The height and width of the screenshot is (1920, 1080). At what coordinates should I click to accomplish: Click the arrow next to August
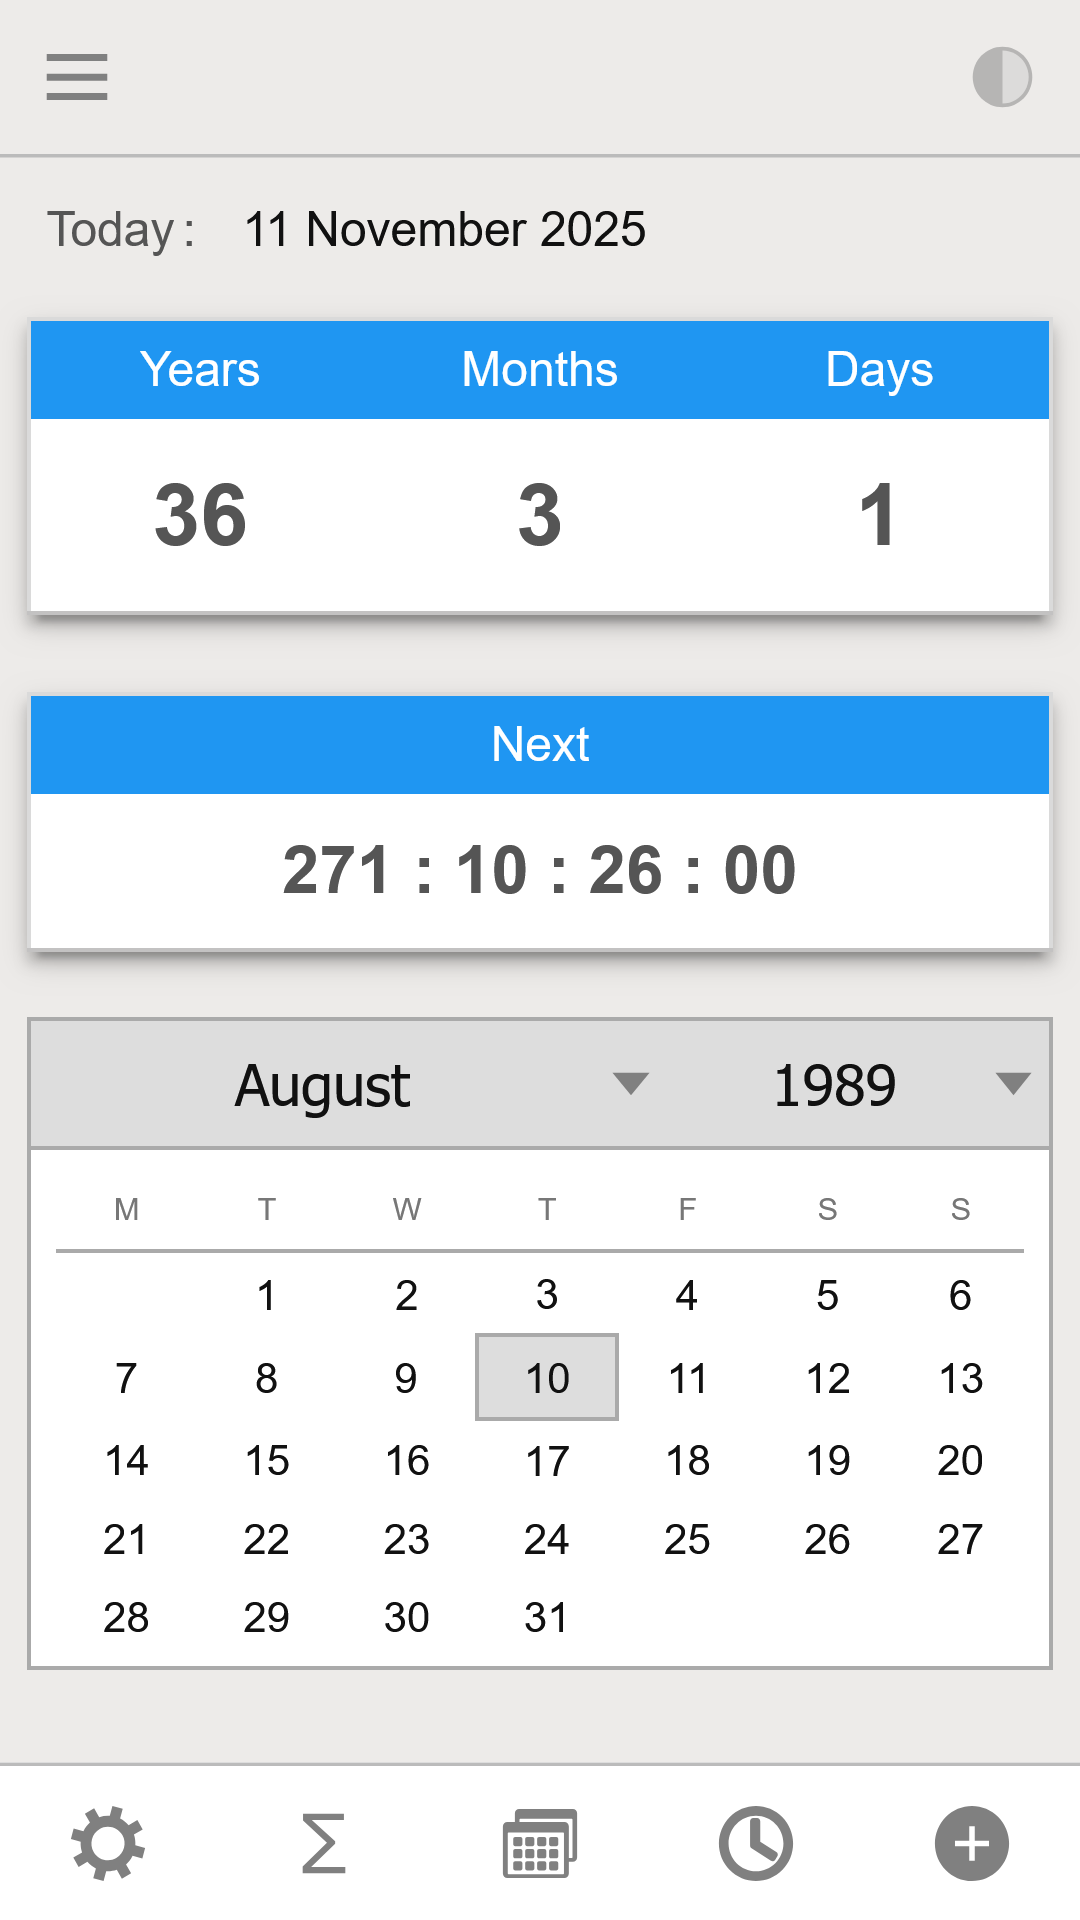[631, 1084]
